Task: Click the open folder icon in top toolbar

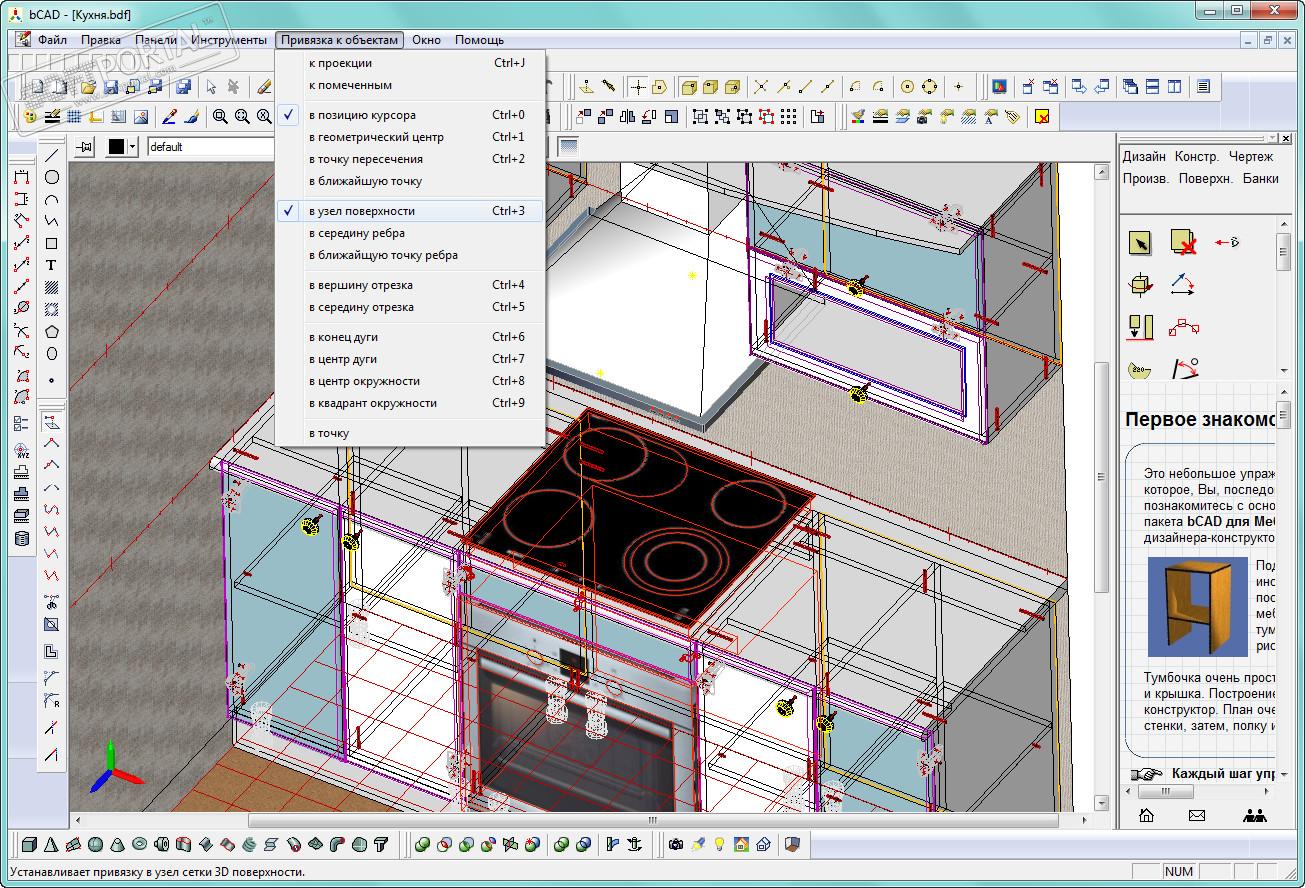Action: pyautogui.click(x=88, y=87)
